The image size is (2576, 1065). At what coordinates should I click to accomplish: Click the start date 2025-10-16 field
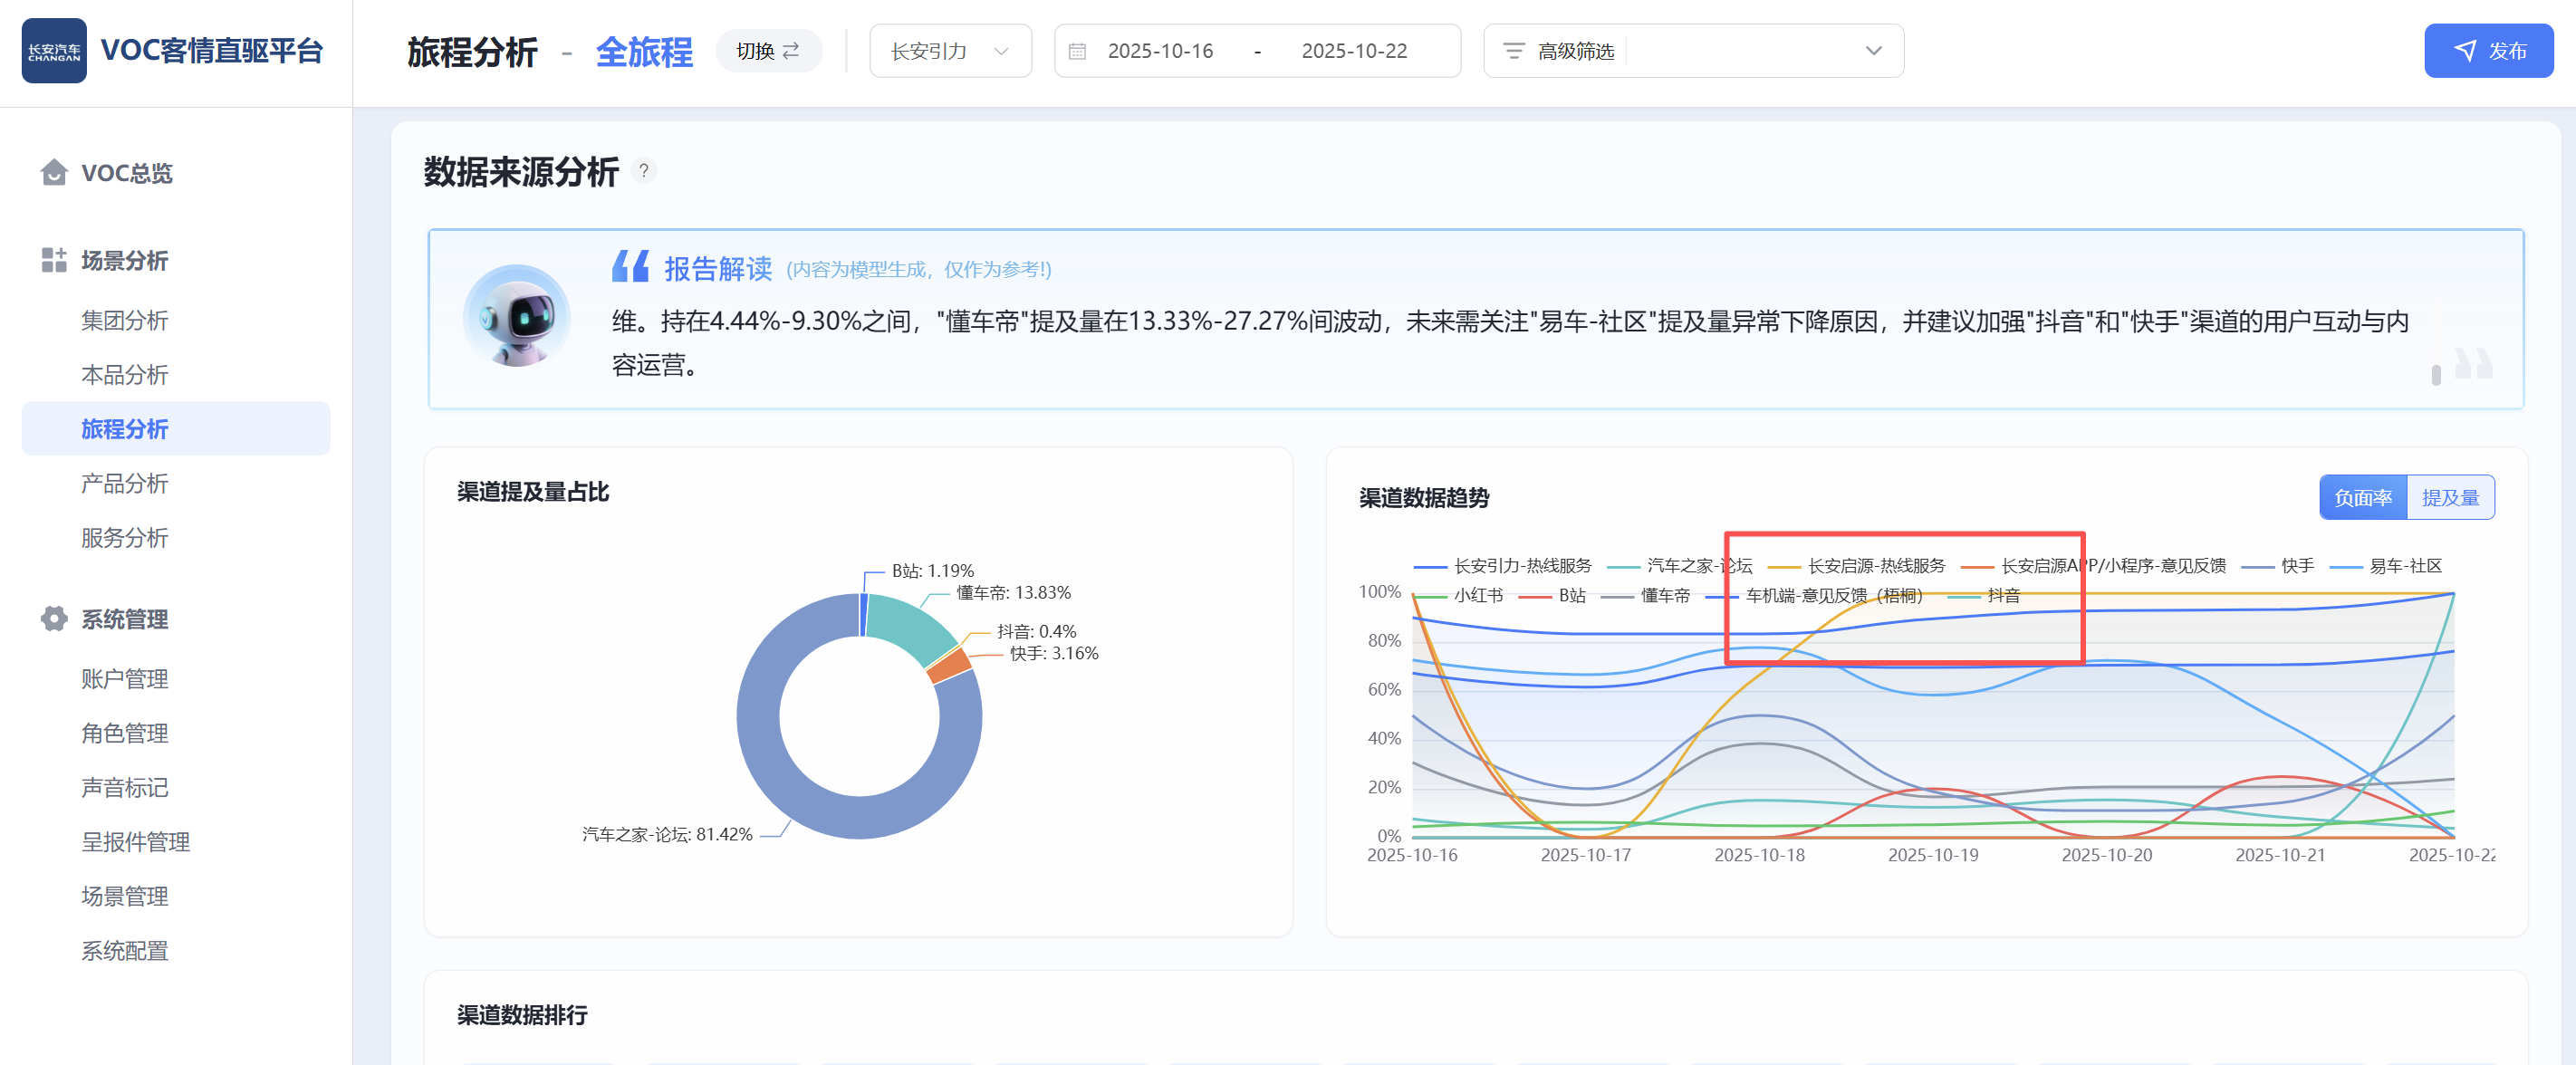point(1160,51)
